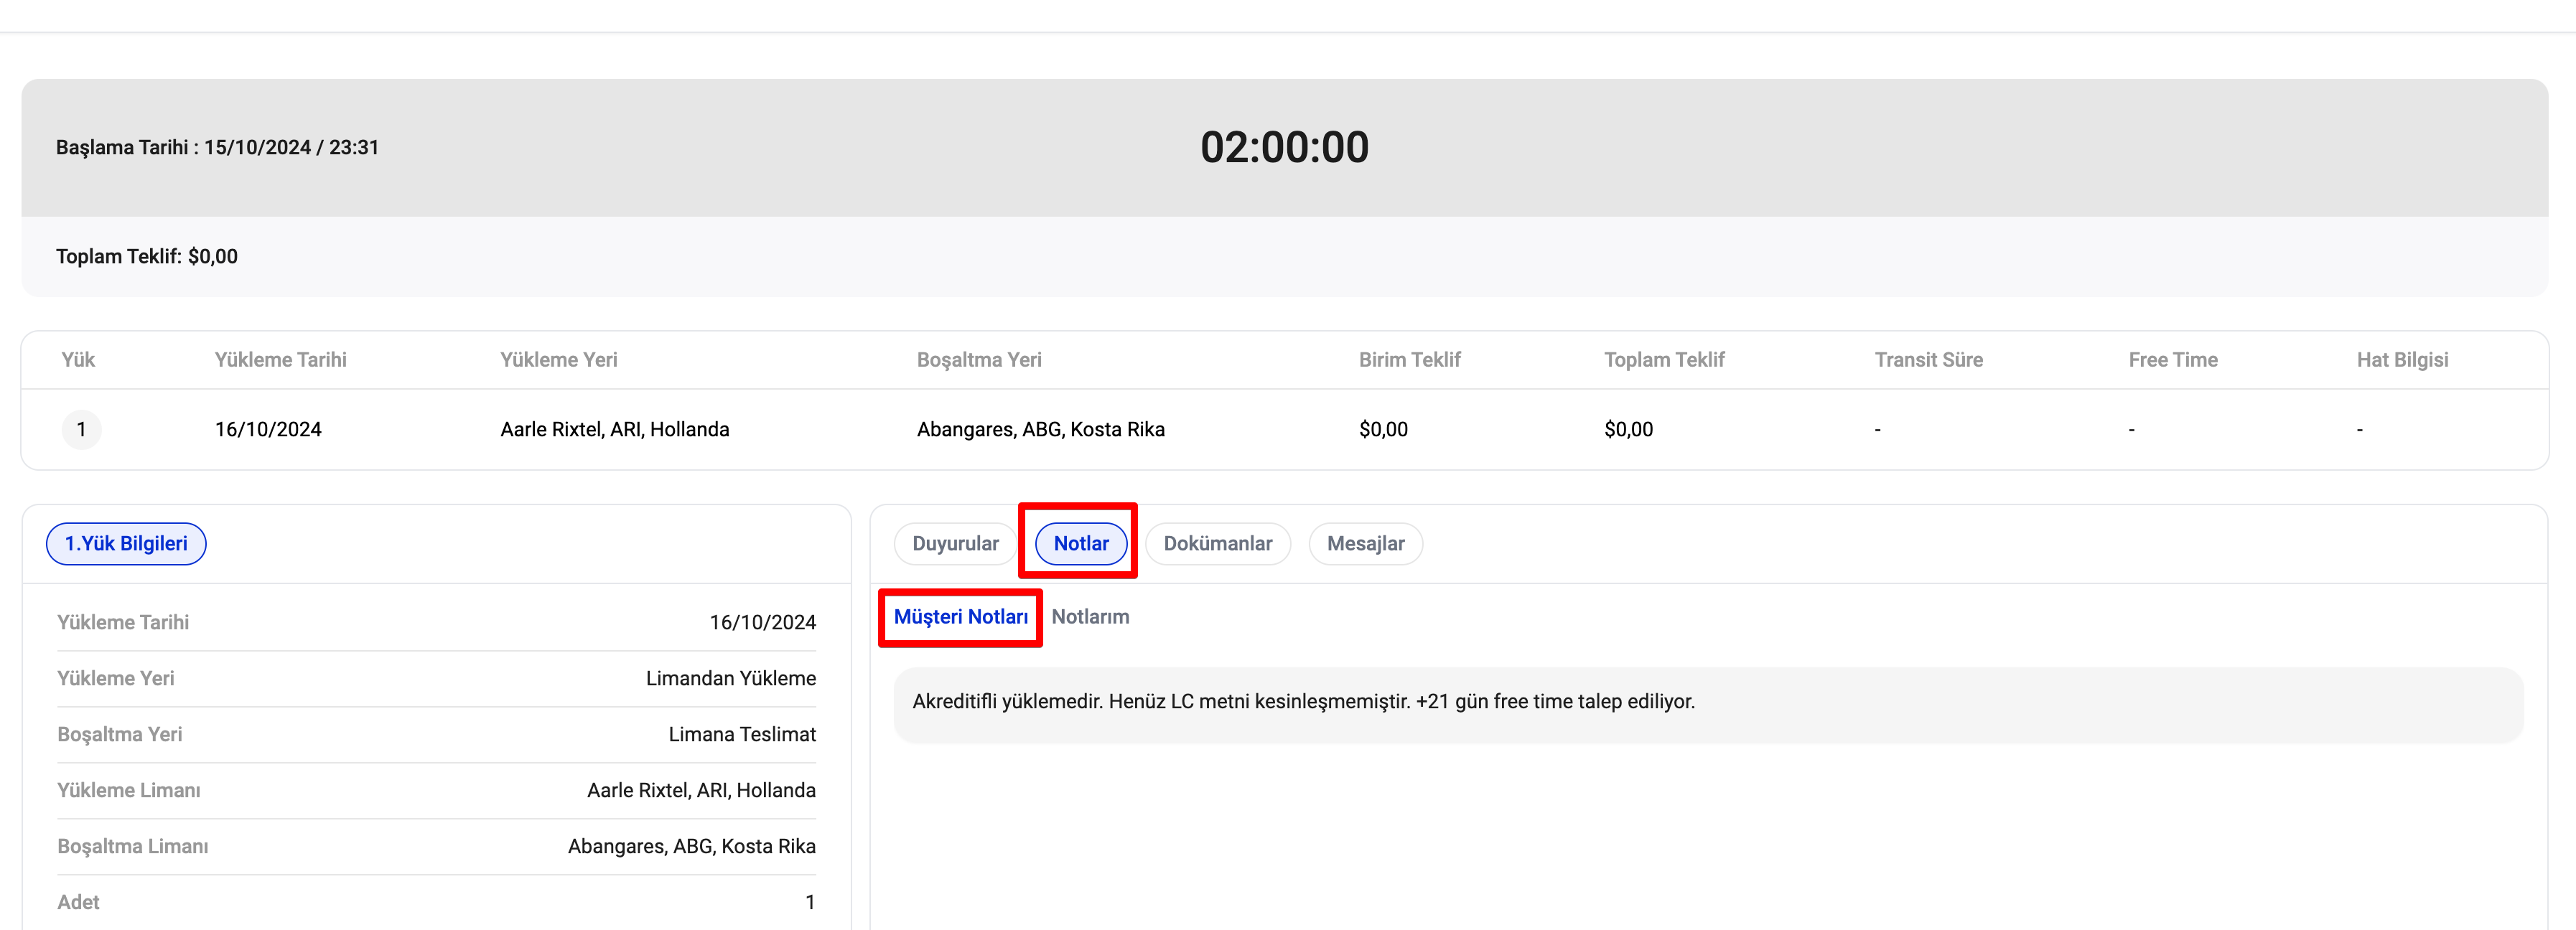Click the 1.Yük Bilgileri pill button
Image resolution: width=2576 pixels, height=930 pixels.
pyautogui.click(x=126, y=543)
